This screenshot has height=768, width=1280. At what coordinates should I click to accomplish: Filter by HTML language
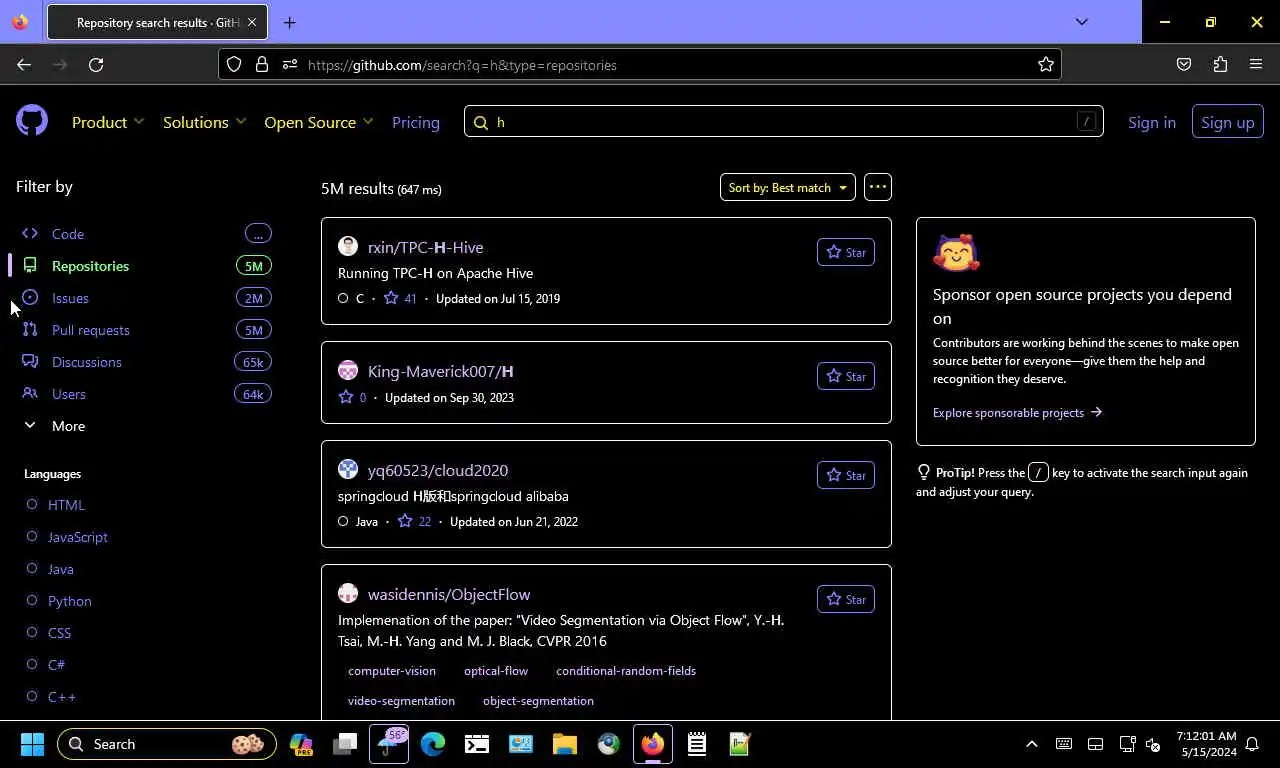66,505
